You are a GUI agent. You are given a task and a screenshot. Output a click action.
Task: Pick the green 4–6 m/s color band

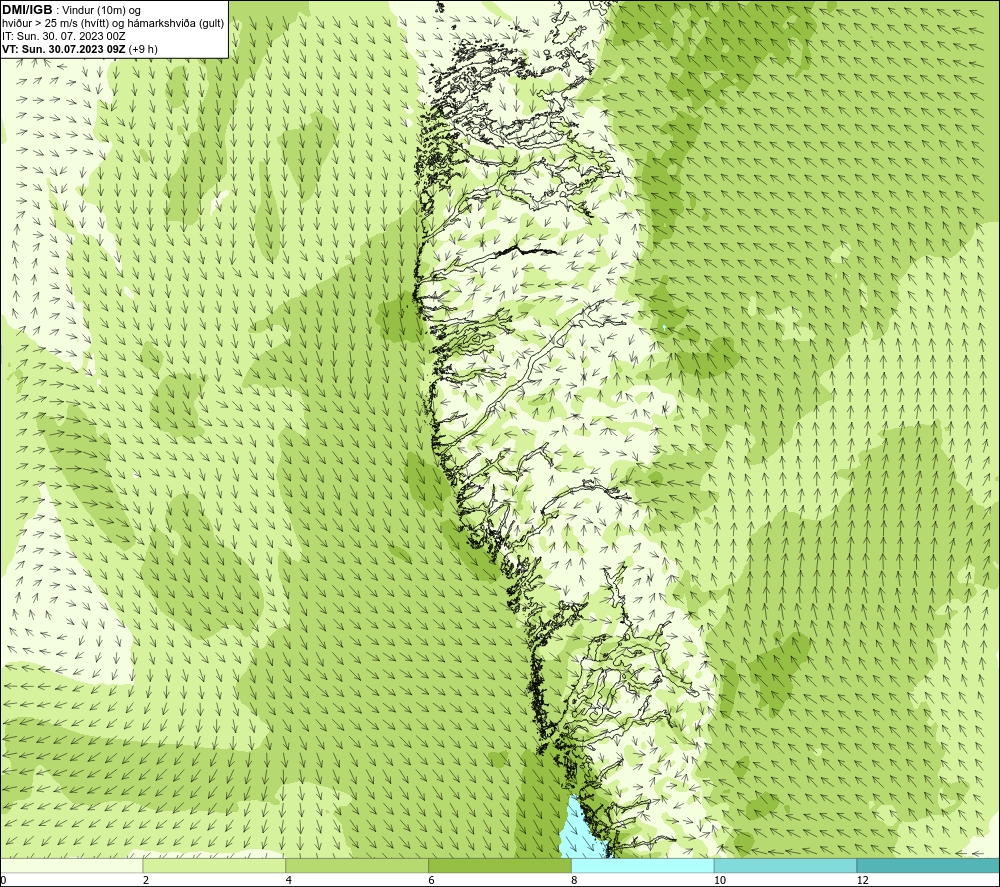click(357, 865)
